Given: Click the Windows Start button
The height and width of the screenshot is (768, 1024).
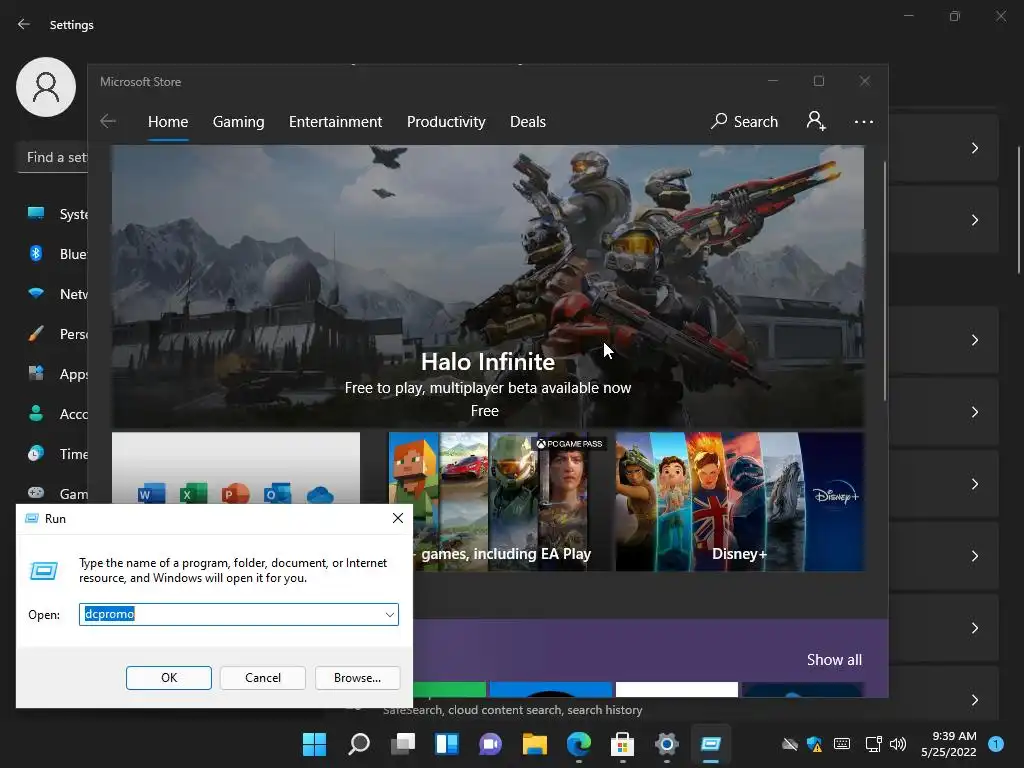Looking at the screenshot, I should [x=314, y=744].
